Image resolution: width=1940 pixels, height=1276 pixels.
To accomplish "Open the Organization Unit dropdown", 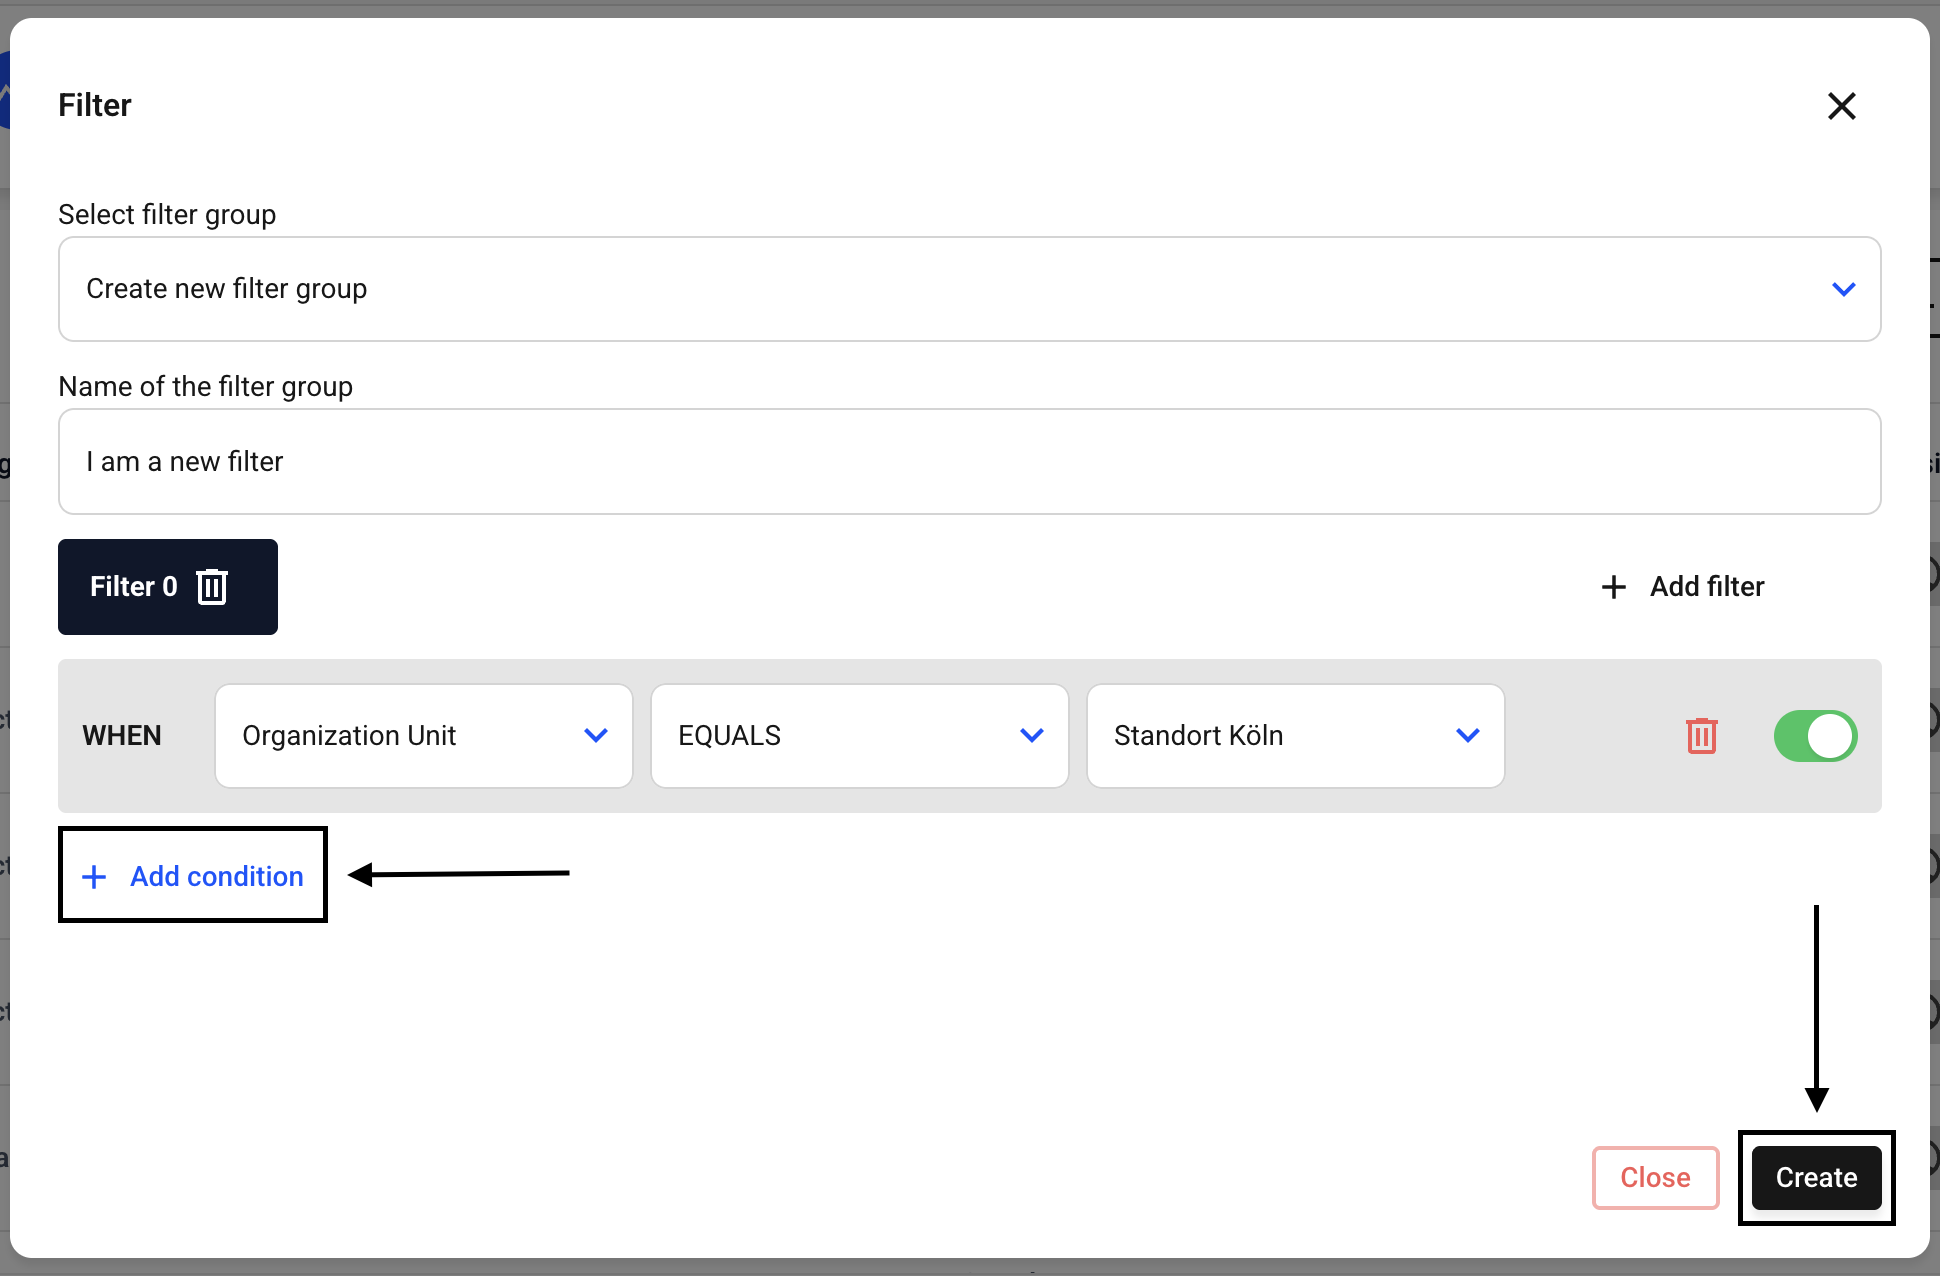I will pyautogui.click(x=423, y=736).
